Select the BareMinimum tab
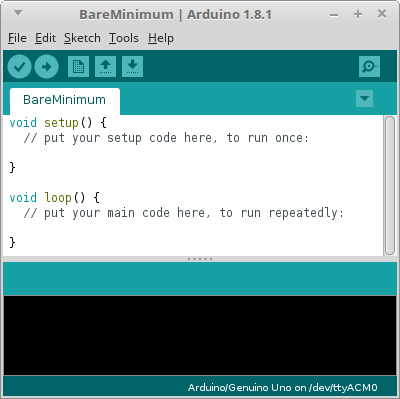Image resolution: width=400 pixels, height=399 pixels. [65, 100]
